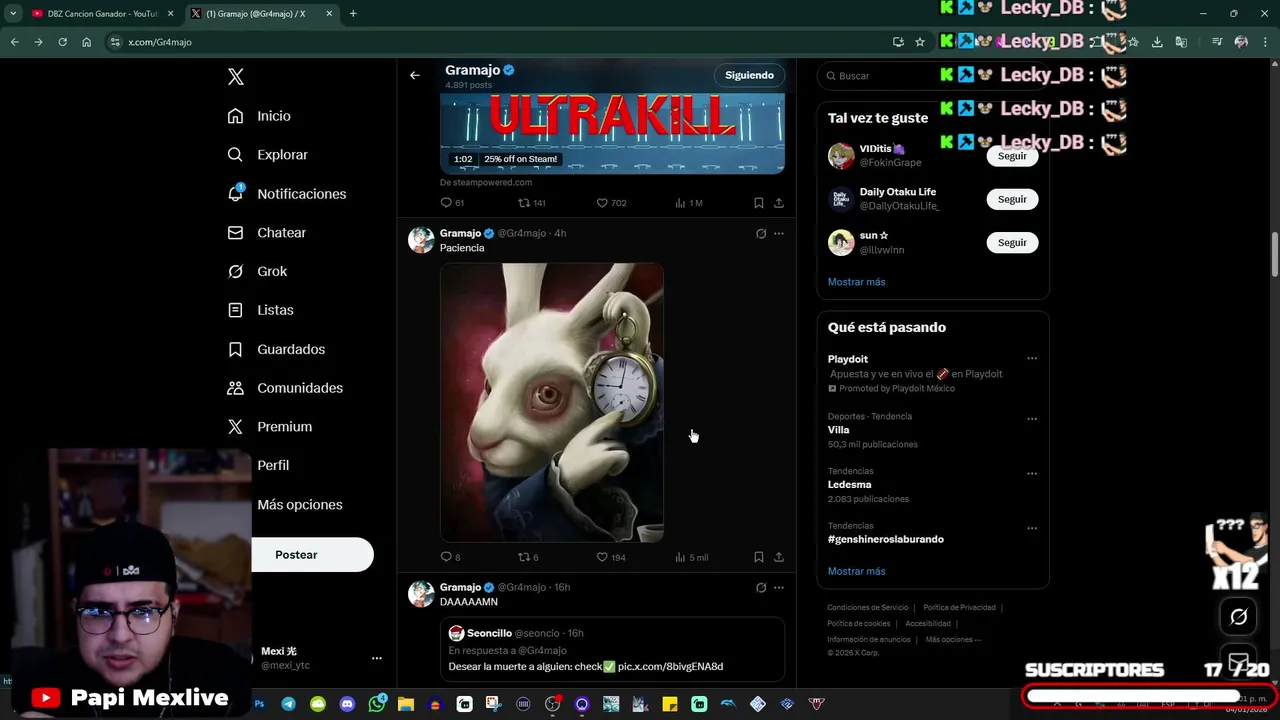Screen dimensions: 1280x720
Task: Open Guardados bookmarks
Action: tap(276, 349)
